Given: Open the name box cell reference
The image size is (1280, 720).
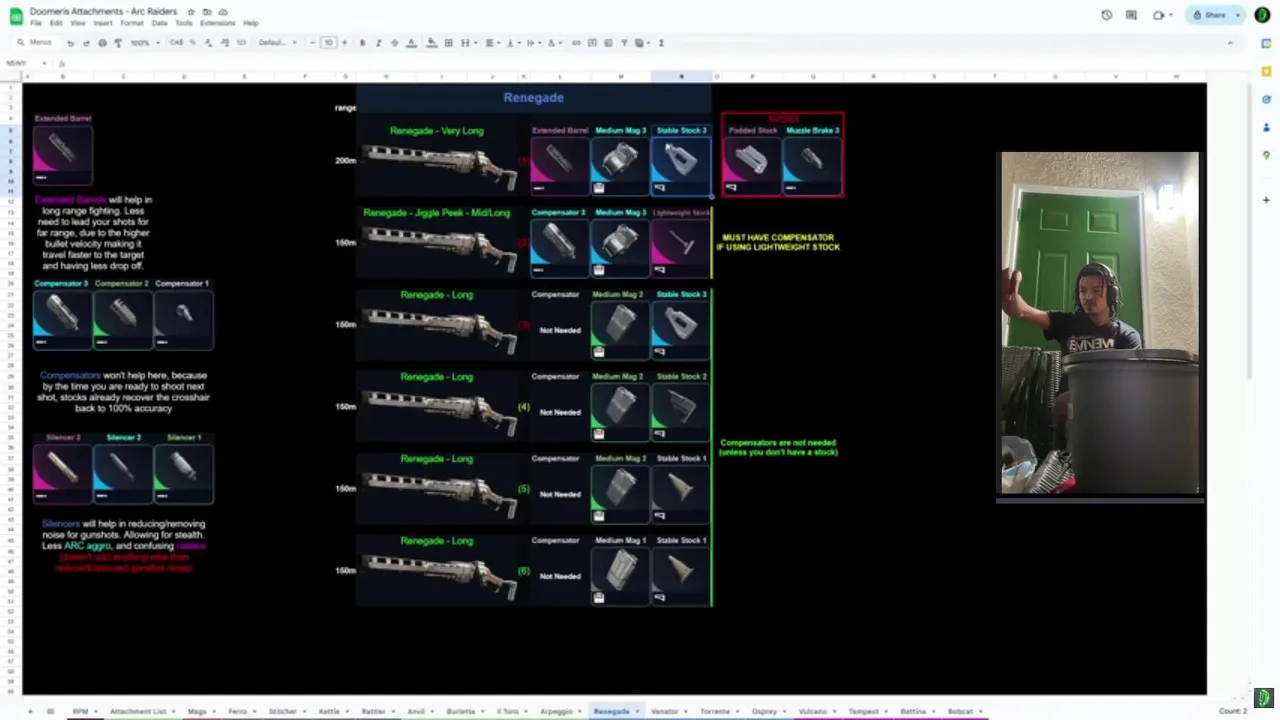Looking at the screenshot, I should tap(22, 63).
